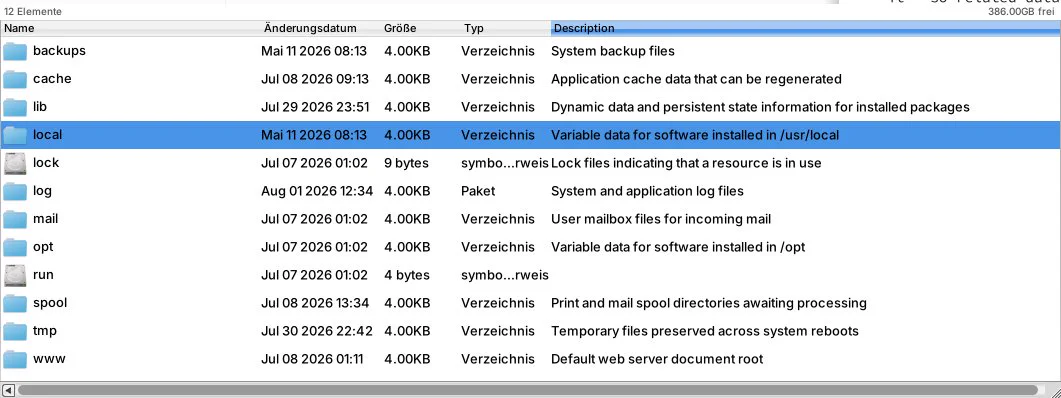Select the tmp folder icon
This screenshot has height=398, width=1061.
pos(15,332)
